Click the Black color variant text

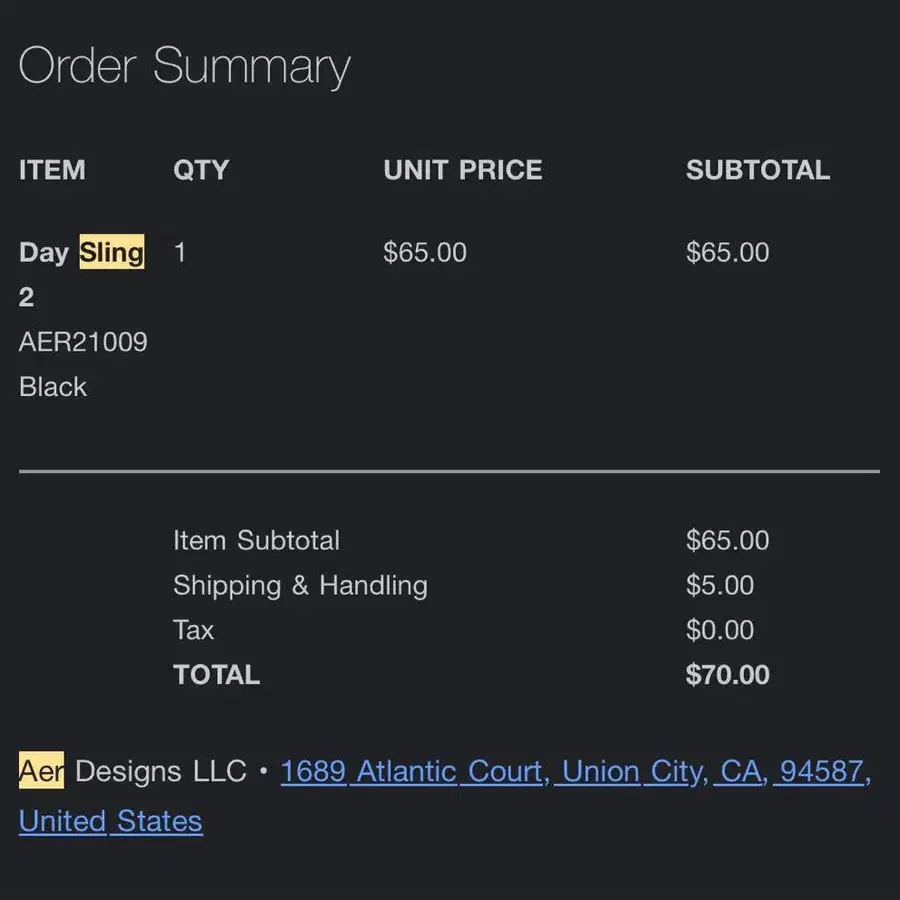point(53,387)
